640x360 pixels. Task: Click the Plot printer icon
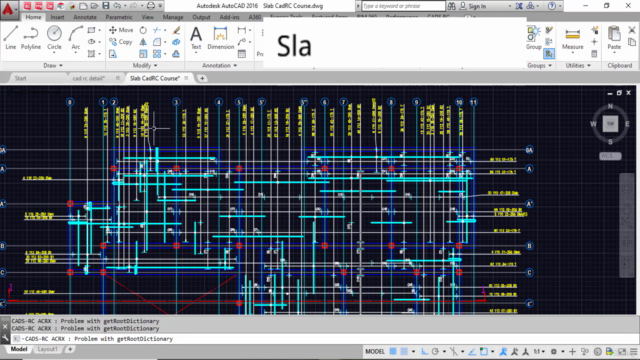pyautogui.click(x=151, y=6)
